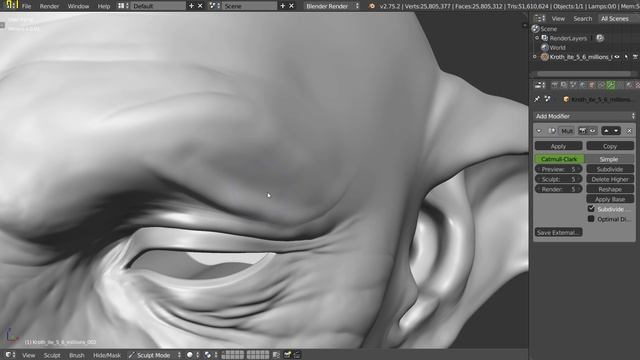This screenshot has height=360, width=640.
Task: Open the outliner View menu
Action: pos(558,19)
